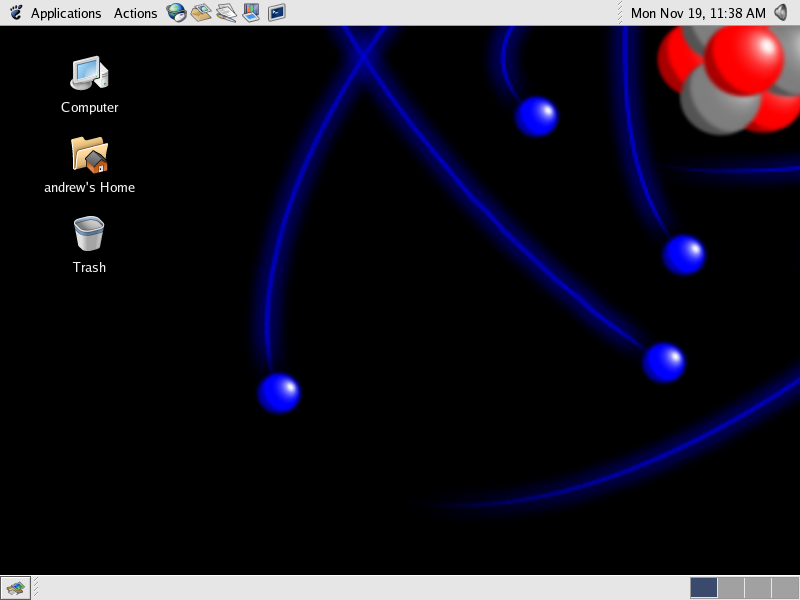Launch the web browser globe icon

(x=177, y=13)
